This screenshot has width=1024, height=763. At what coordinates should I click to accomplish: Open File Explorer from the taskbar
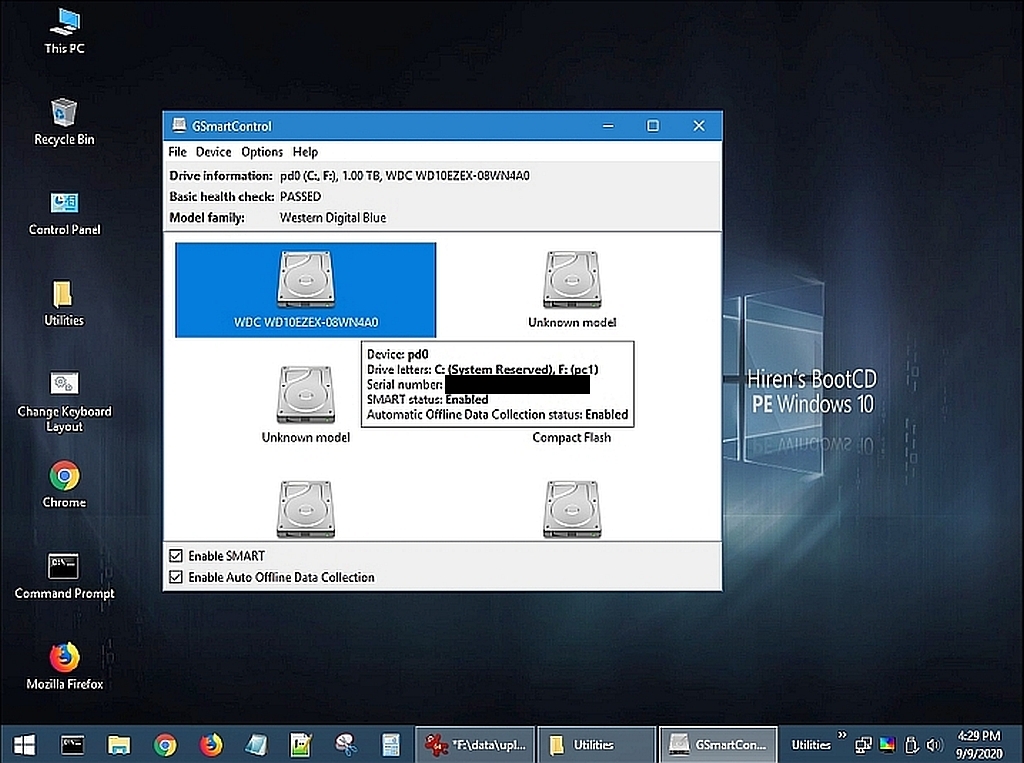pos(119,745)
